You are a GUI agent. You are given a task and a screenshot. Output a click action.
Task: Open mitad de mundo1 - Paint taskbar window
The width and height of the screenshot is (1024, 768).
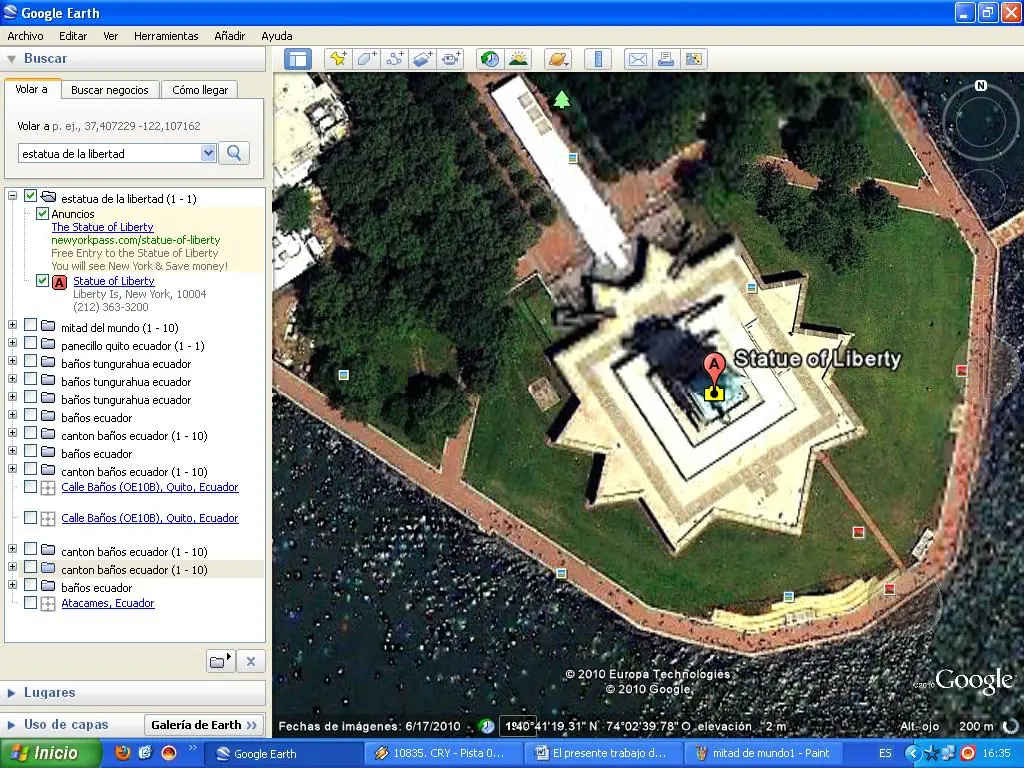pos(763,753)
